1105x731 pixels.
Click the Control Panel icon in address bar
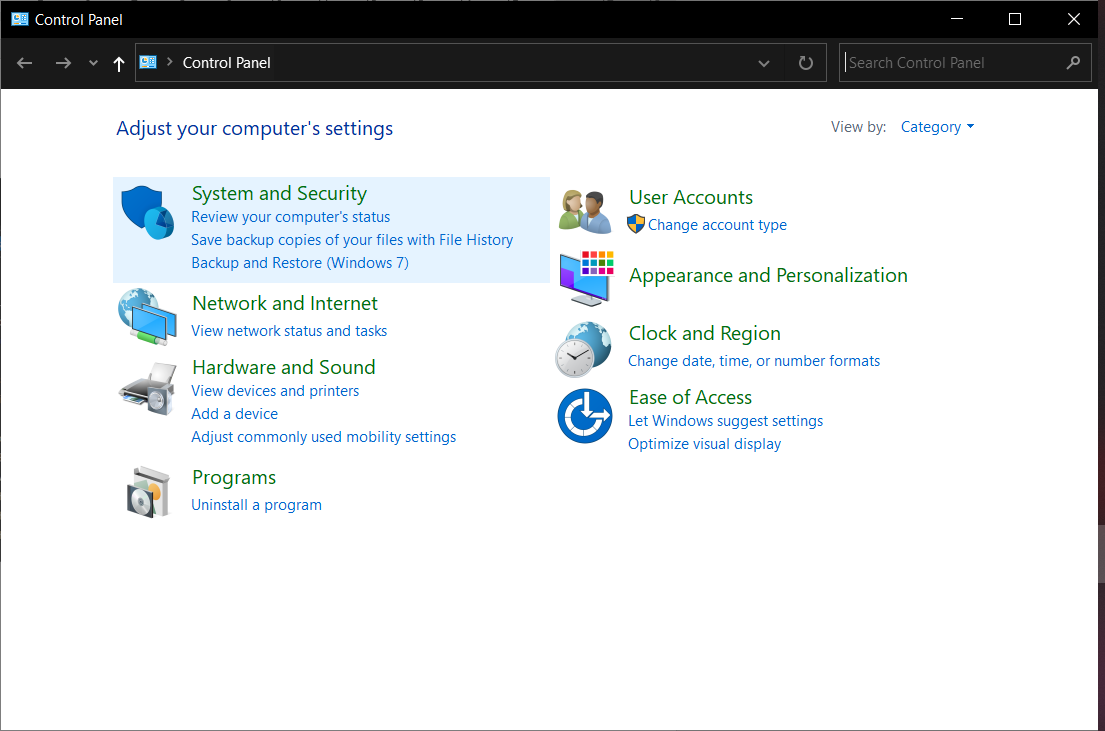[148, 62]
